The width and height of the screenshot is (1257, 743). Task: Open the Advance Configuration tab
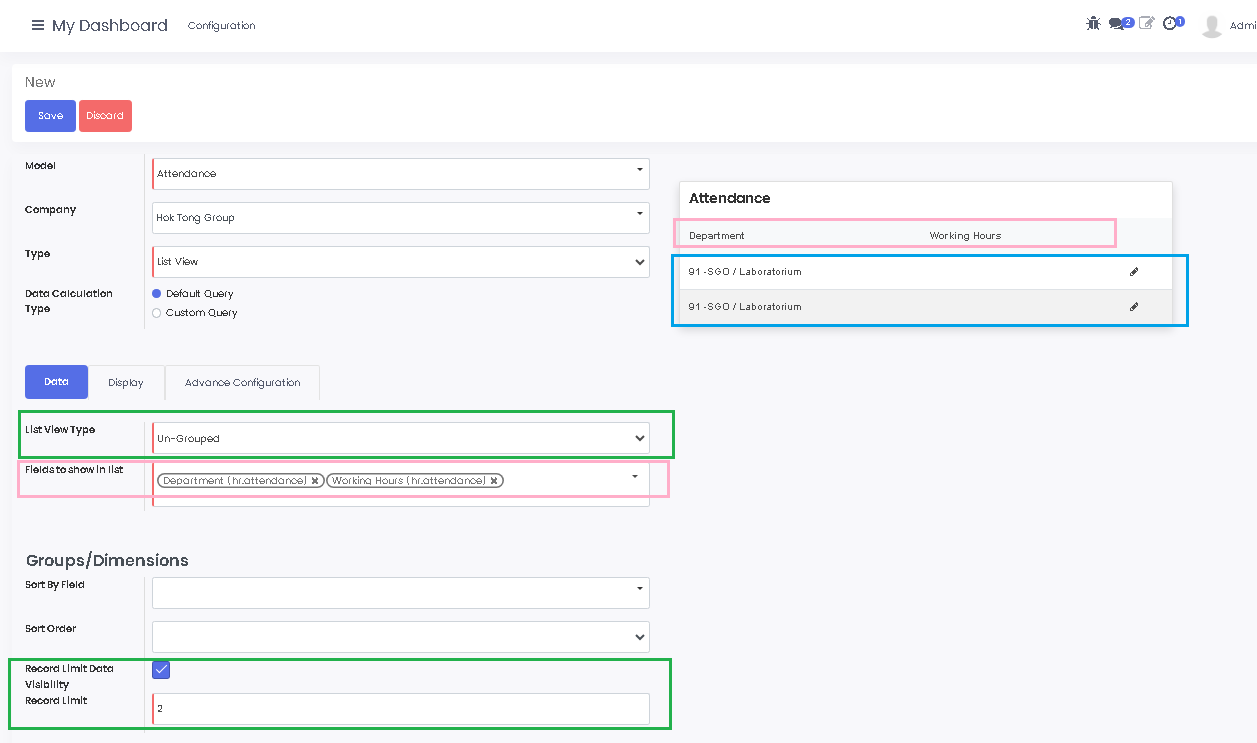(242, 383)
